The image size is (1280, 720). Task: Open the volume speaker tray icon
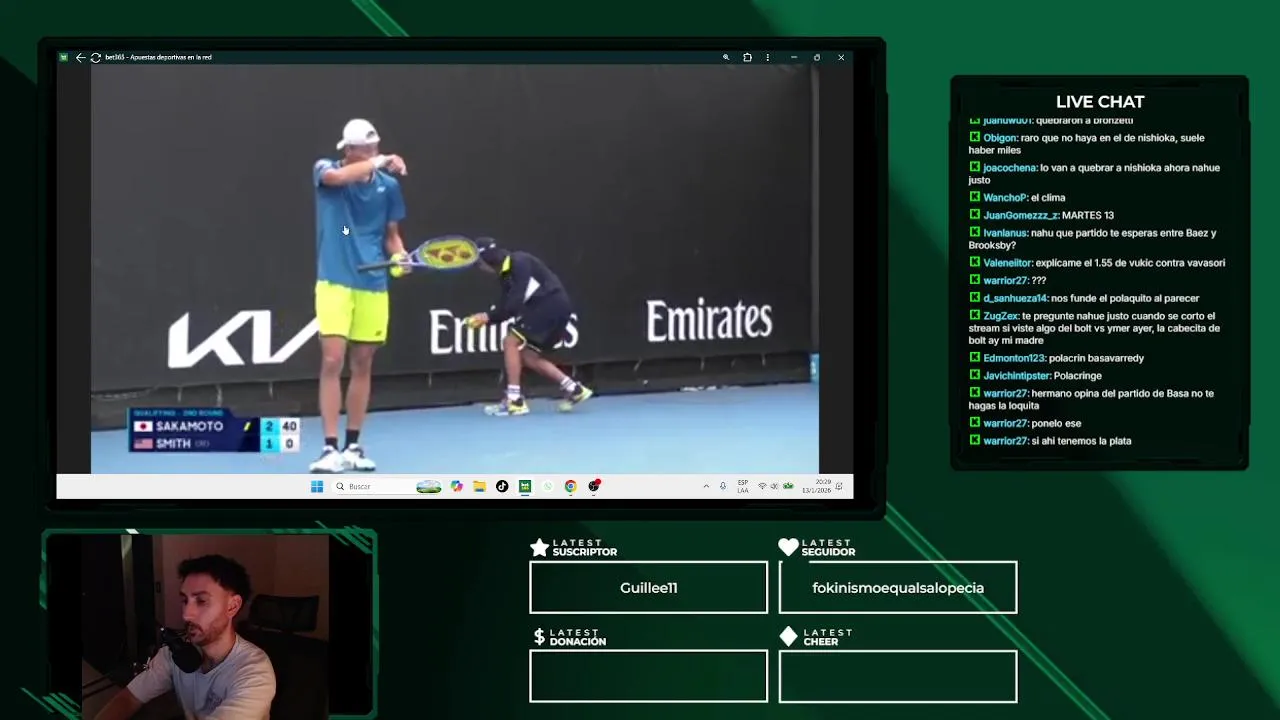point(774,486)
